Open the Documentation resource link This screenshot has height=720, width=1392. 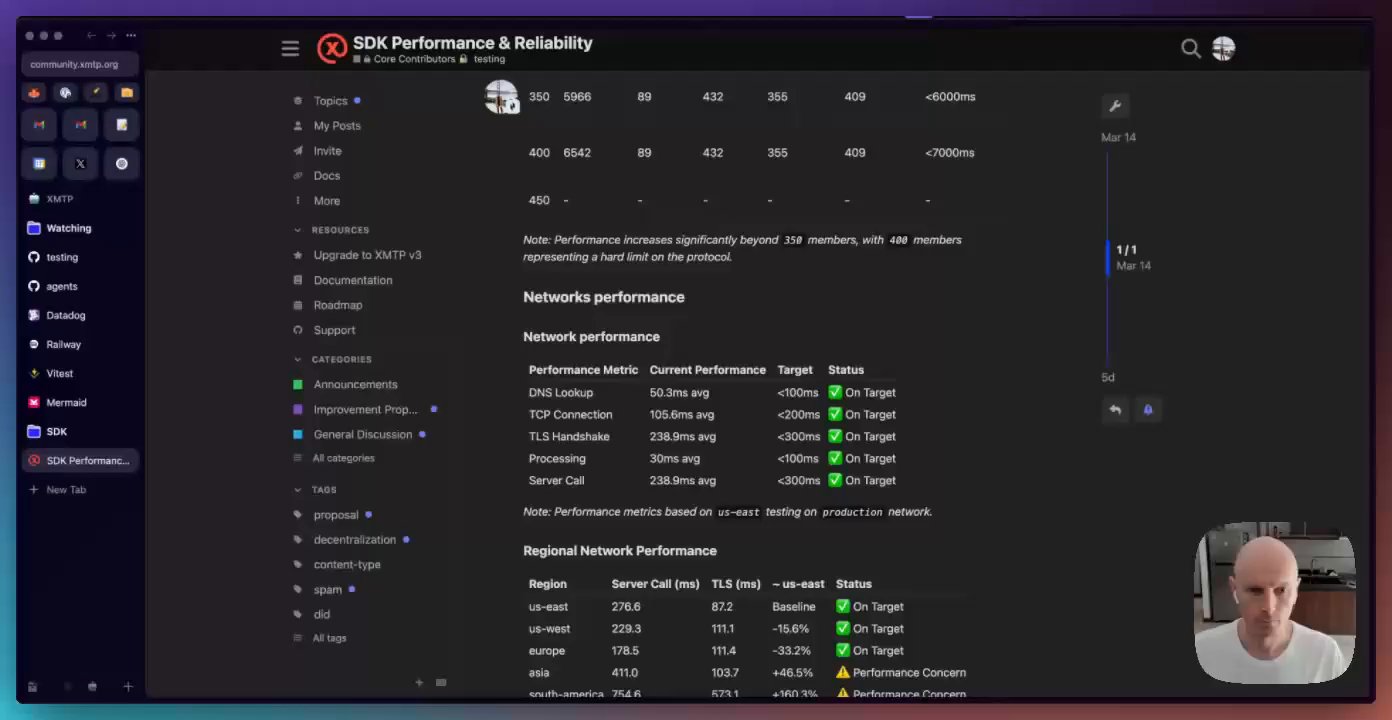click(352, 280)
